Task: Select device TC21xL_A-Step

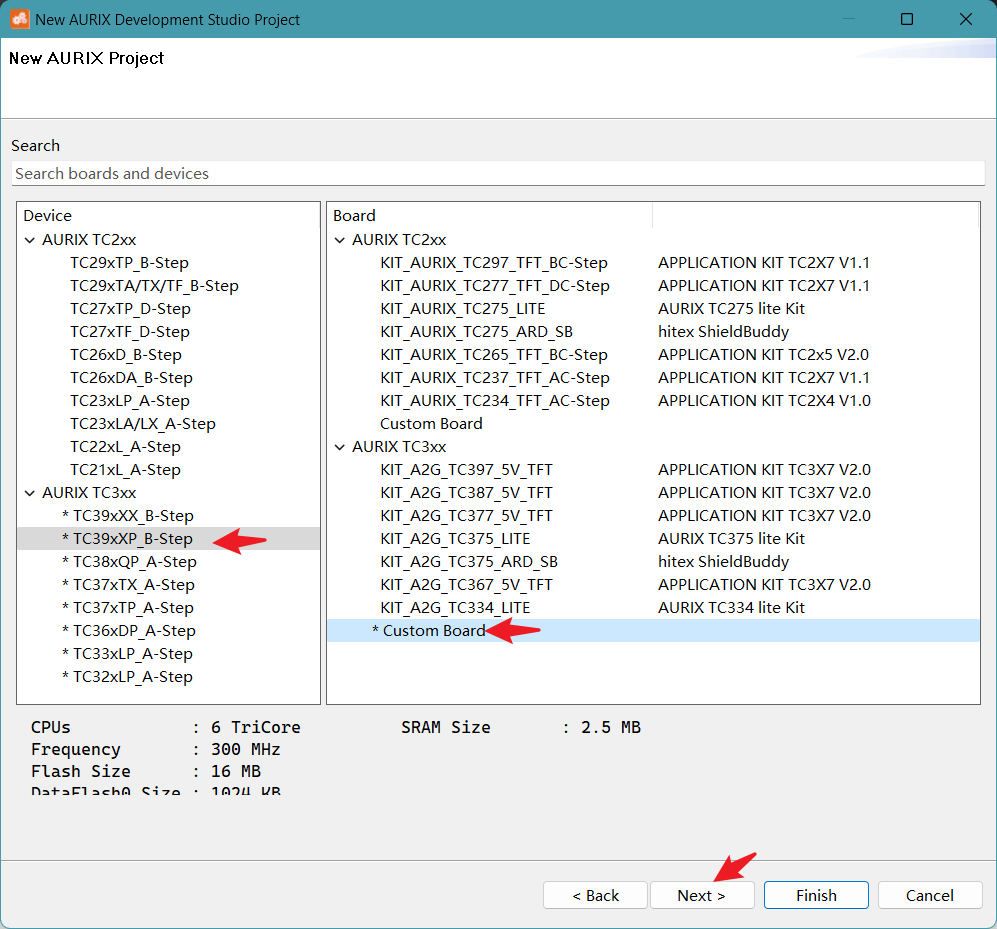Action: [125, 469]
